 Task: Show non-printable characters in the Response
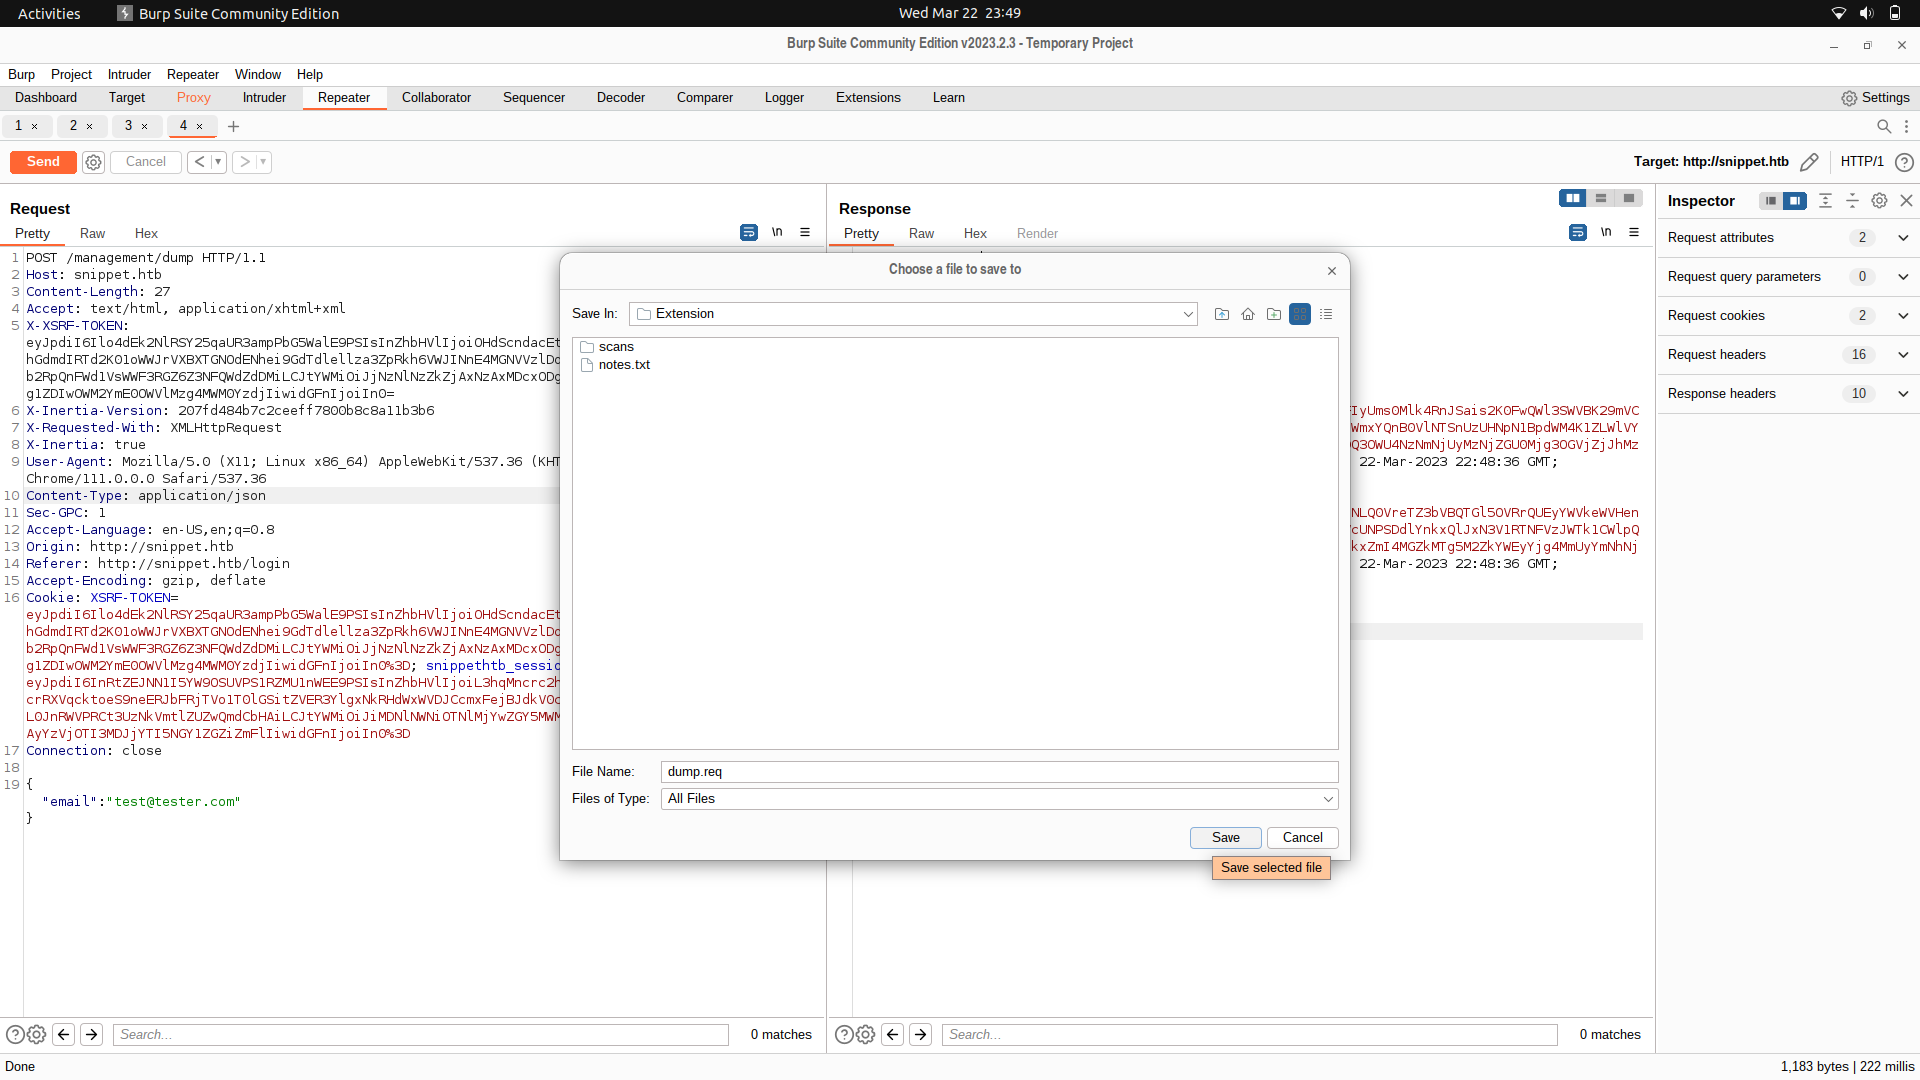pyautogui.click(x=1606, y=232)
